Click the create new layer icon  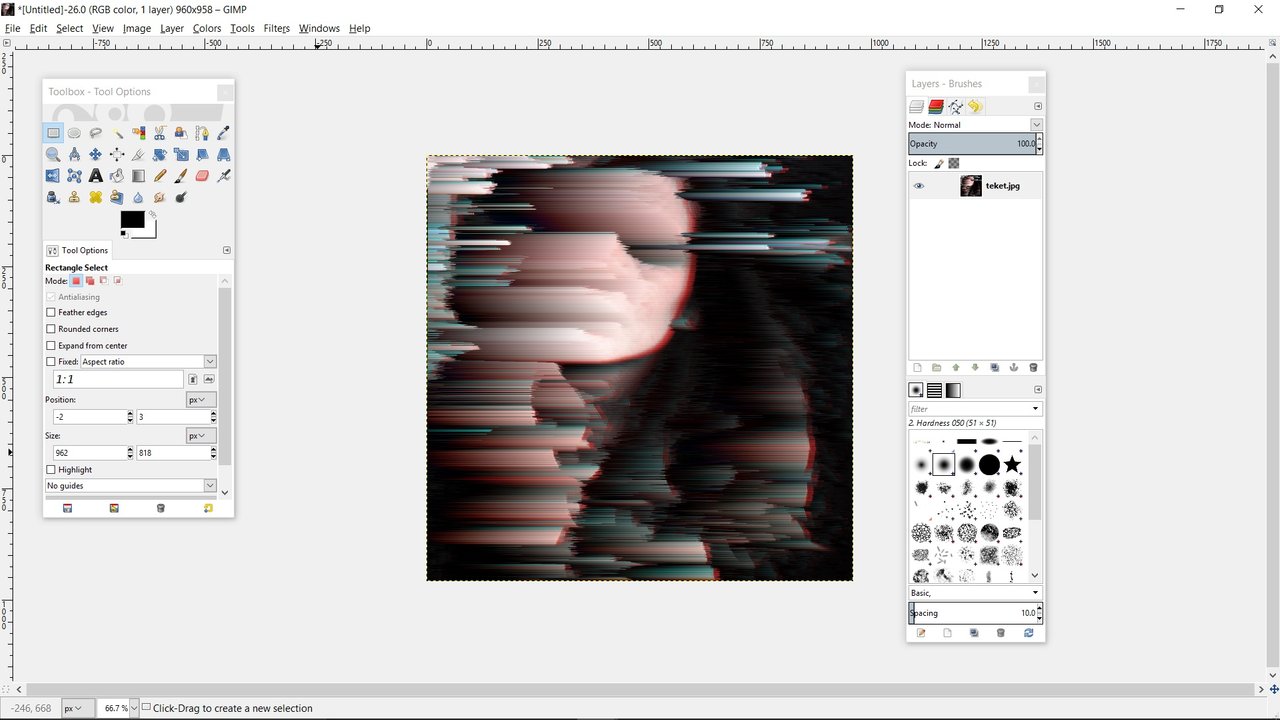click(x=917, y=367)
